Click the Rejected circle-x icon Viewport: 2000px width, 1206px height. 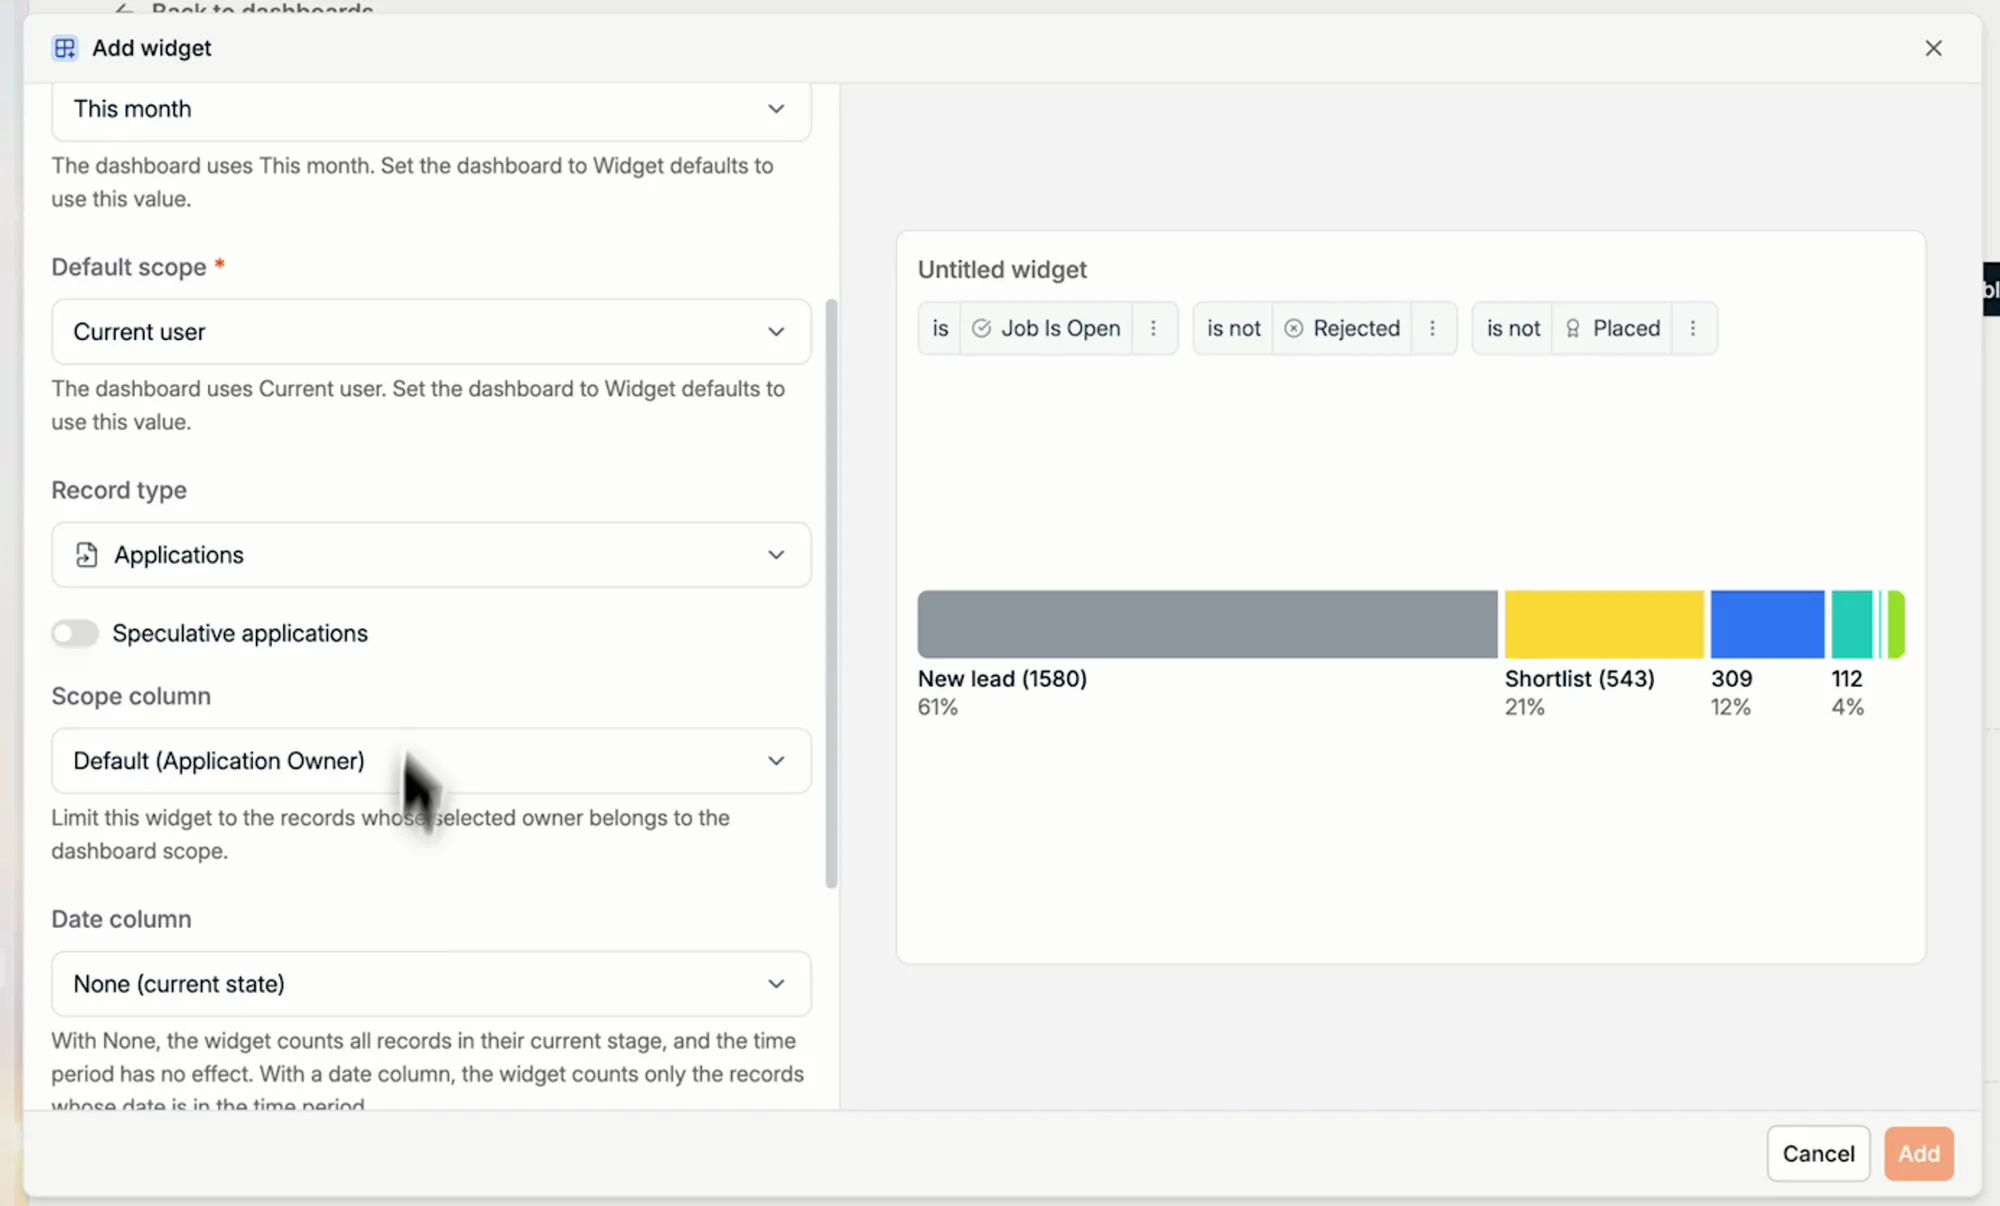tap(1293, 328)
